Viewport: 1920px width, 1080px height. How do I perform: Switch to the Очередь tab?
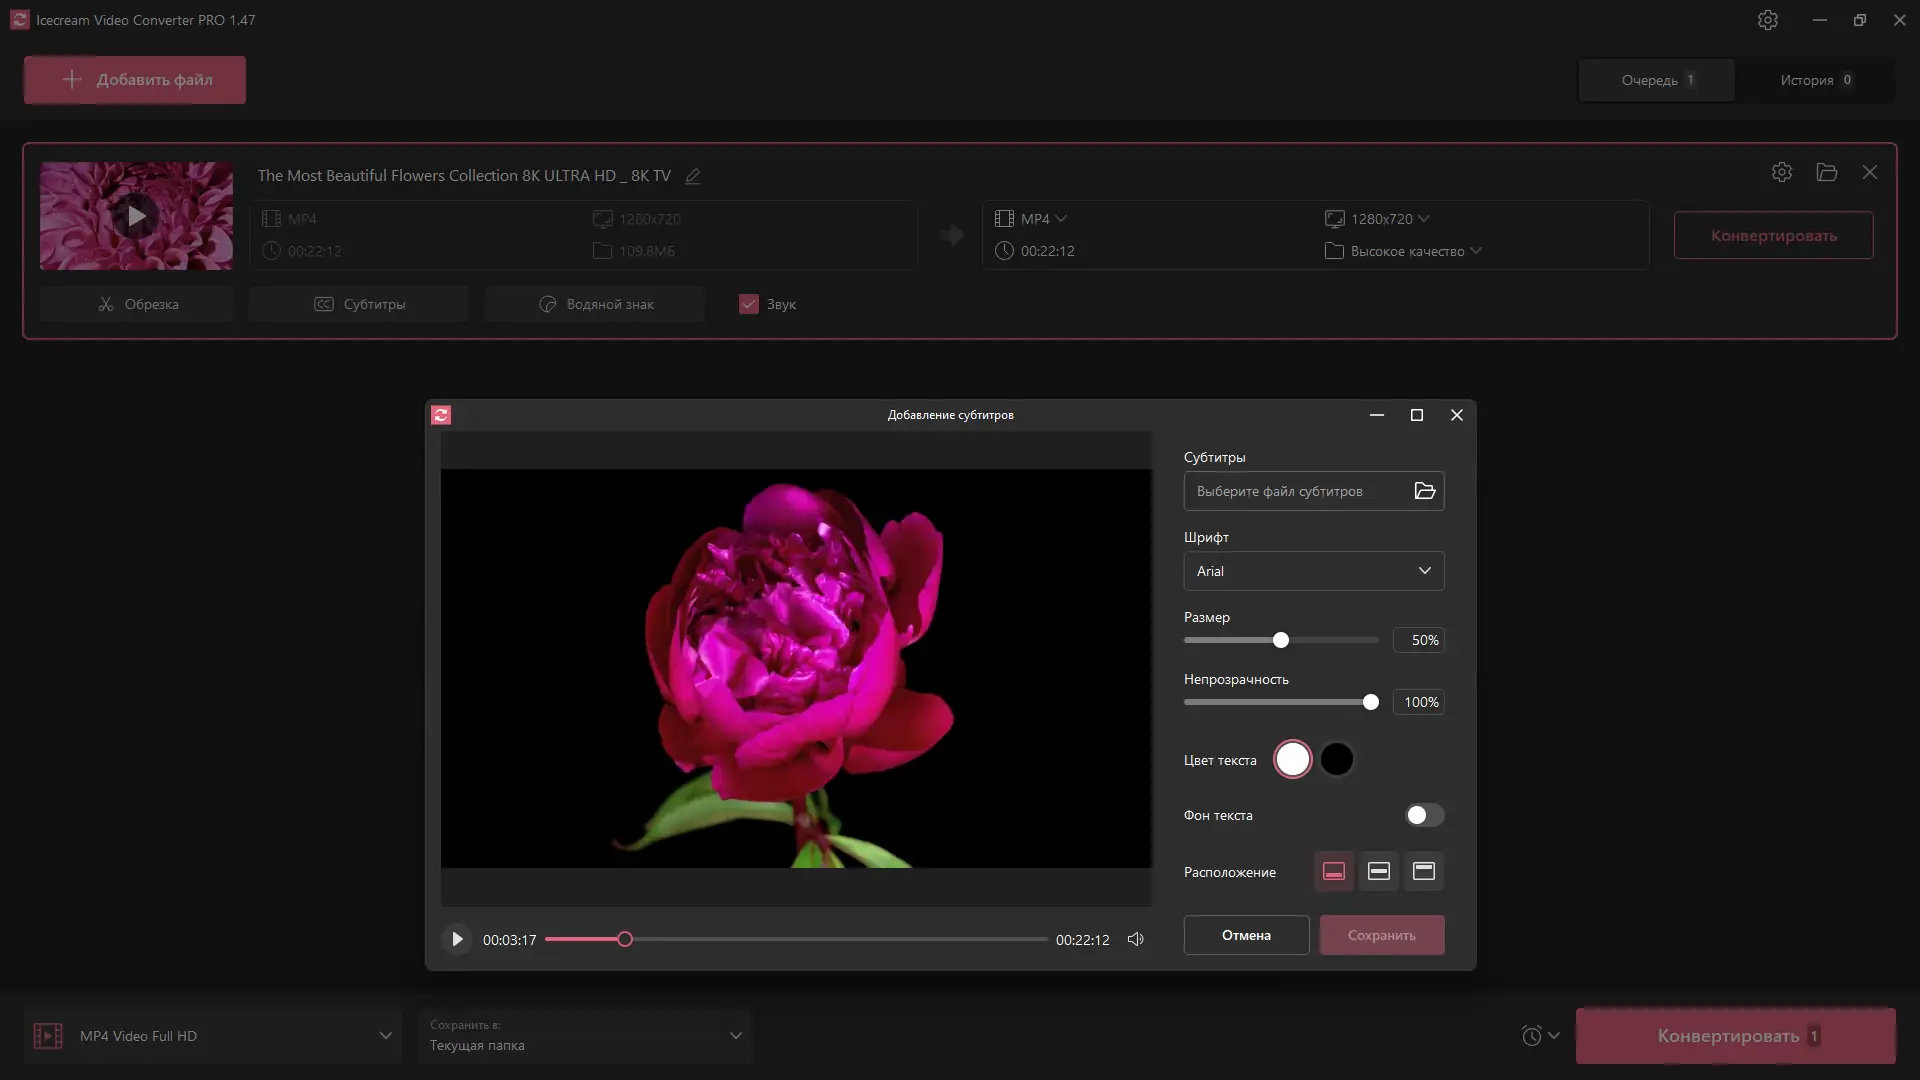coord(1656,80)
